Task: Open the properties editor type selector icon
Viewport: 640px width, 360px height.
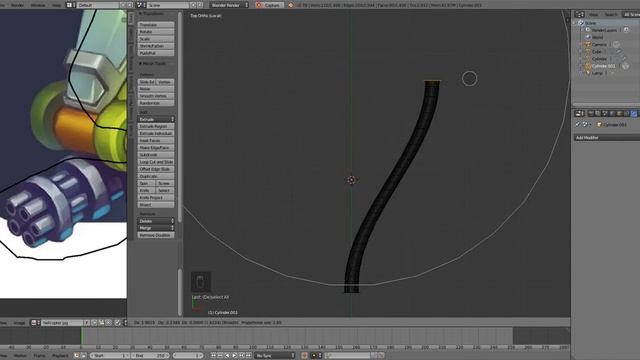Action: (x=579, y=113)
